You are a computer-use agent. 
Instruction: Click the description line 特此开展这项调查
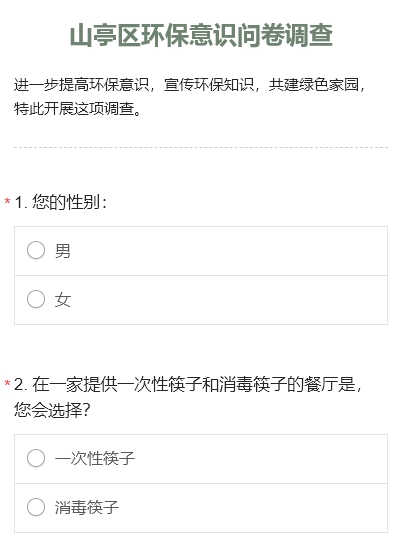[x=78, y=108]
